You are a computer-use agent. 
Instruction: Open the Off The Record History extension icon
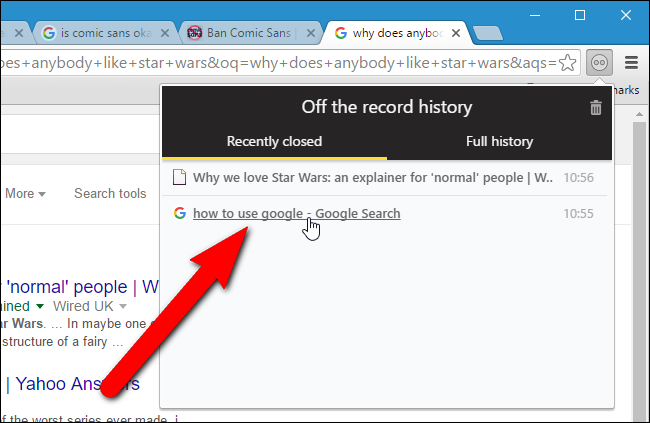pos(599,63)
